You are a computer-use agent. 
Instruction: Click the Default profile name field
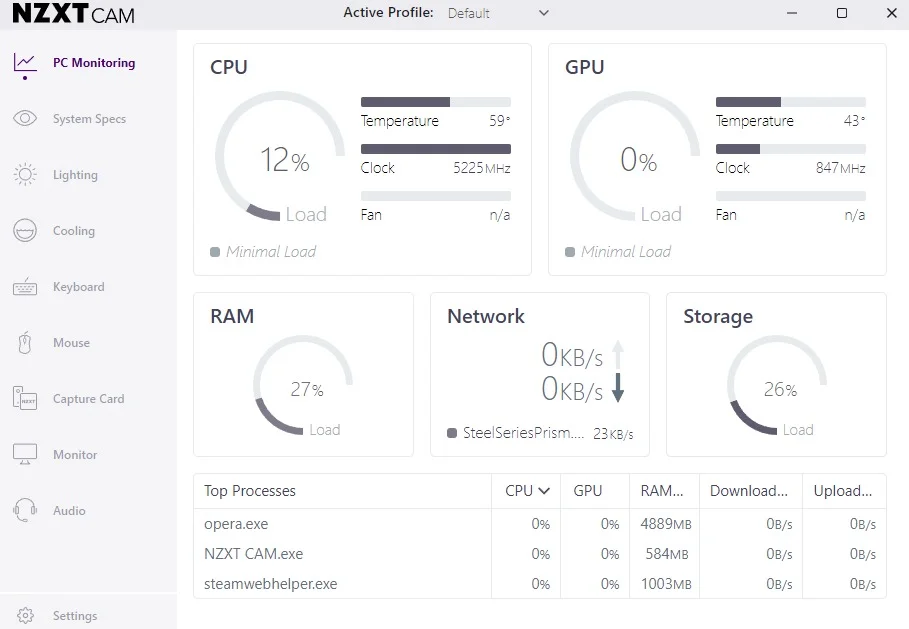point(469,13)
